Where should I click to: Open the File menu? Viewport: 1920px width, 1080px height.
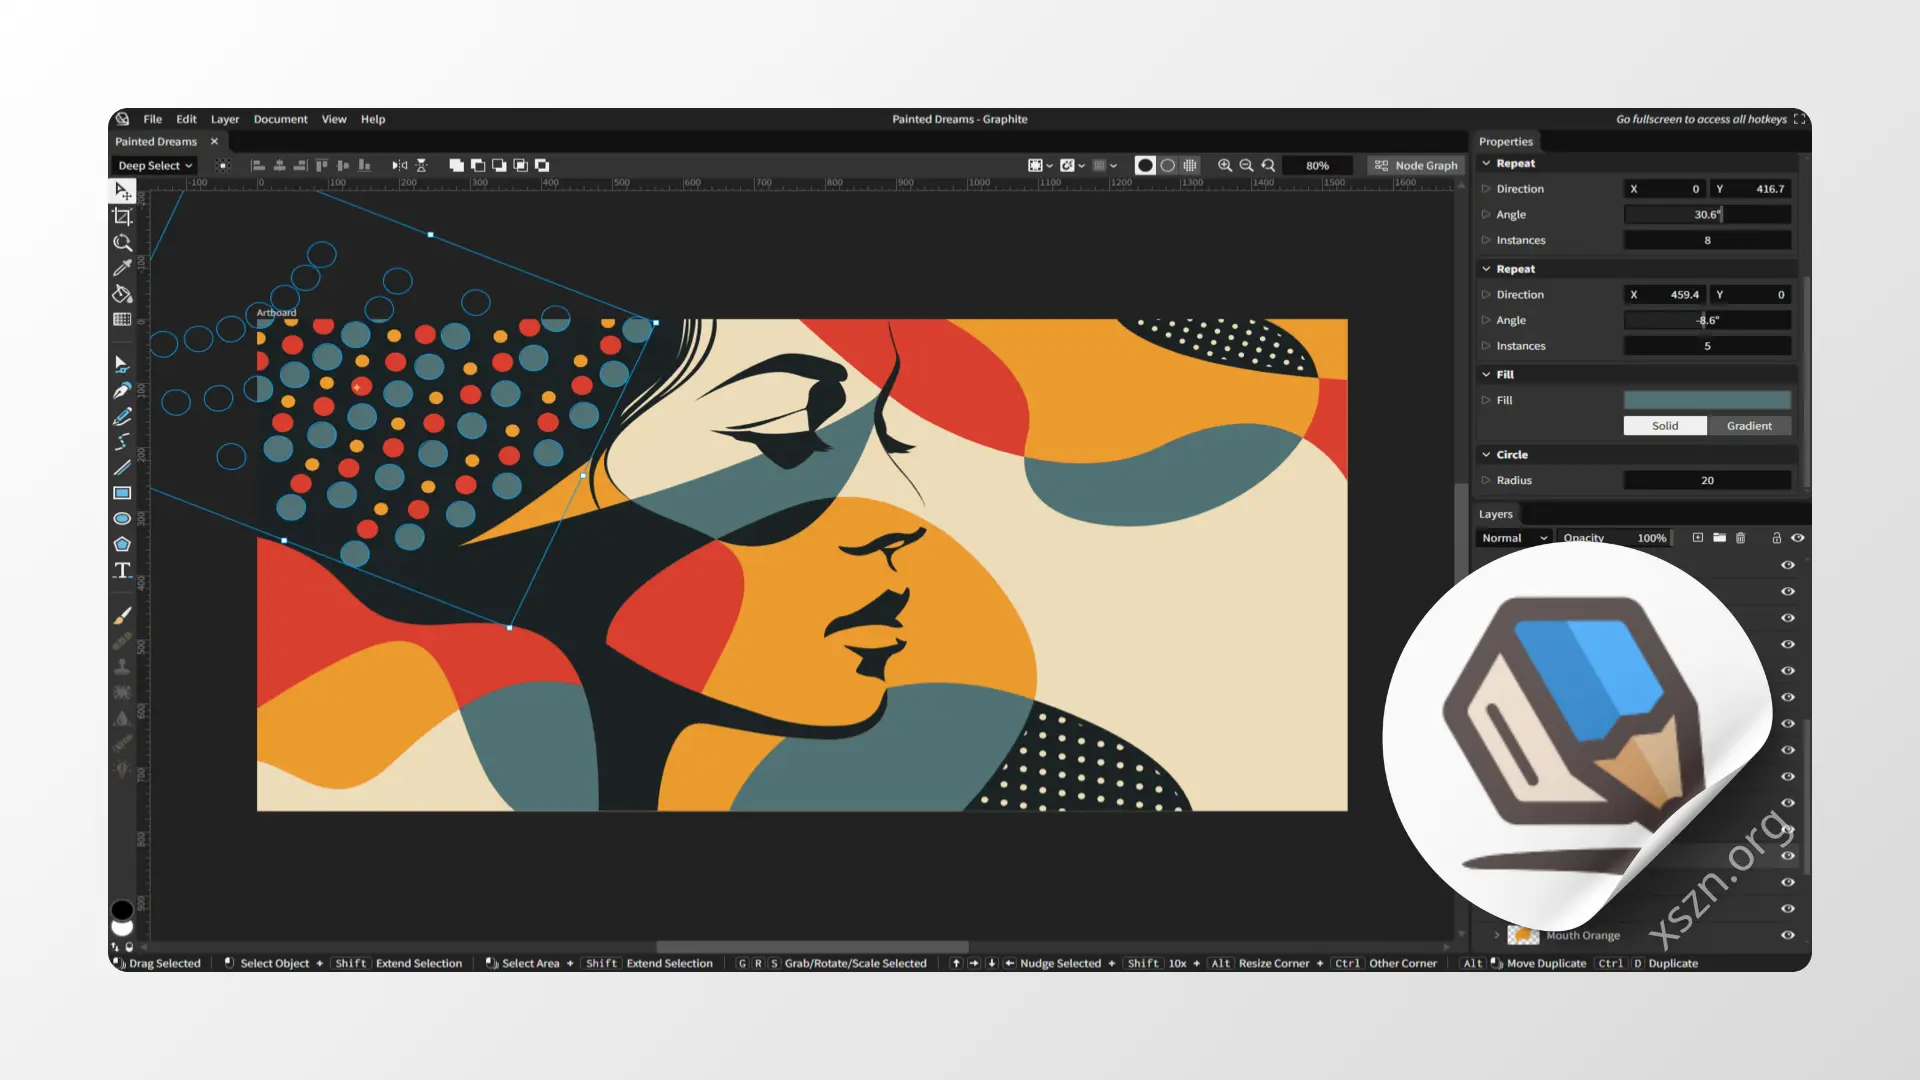point(152,119)
